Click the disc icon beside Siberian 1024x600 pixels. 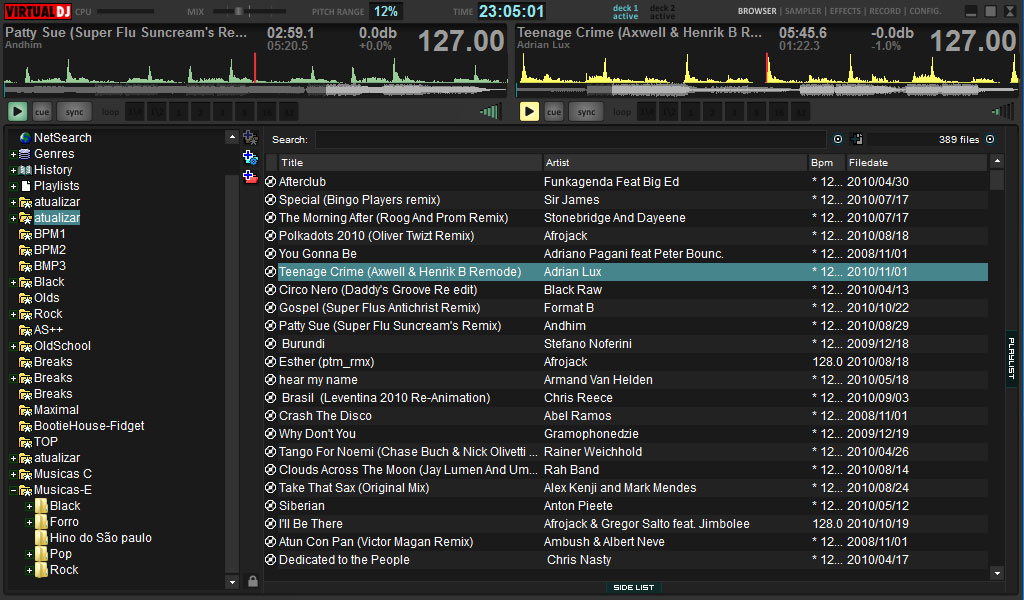coord(270,505)
